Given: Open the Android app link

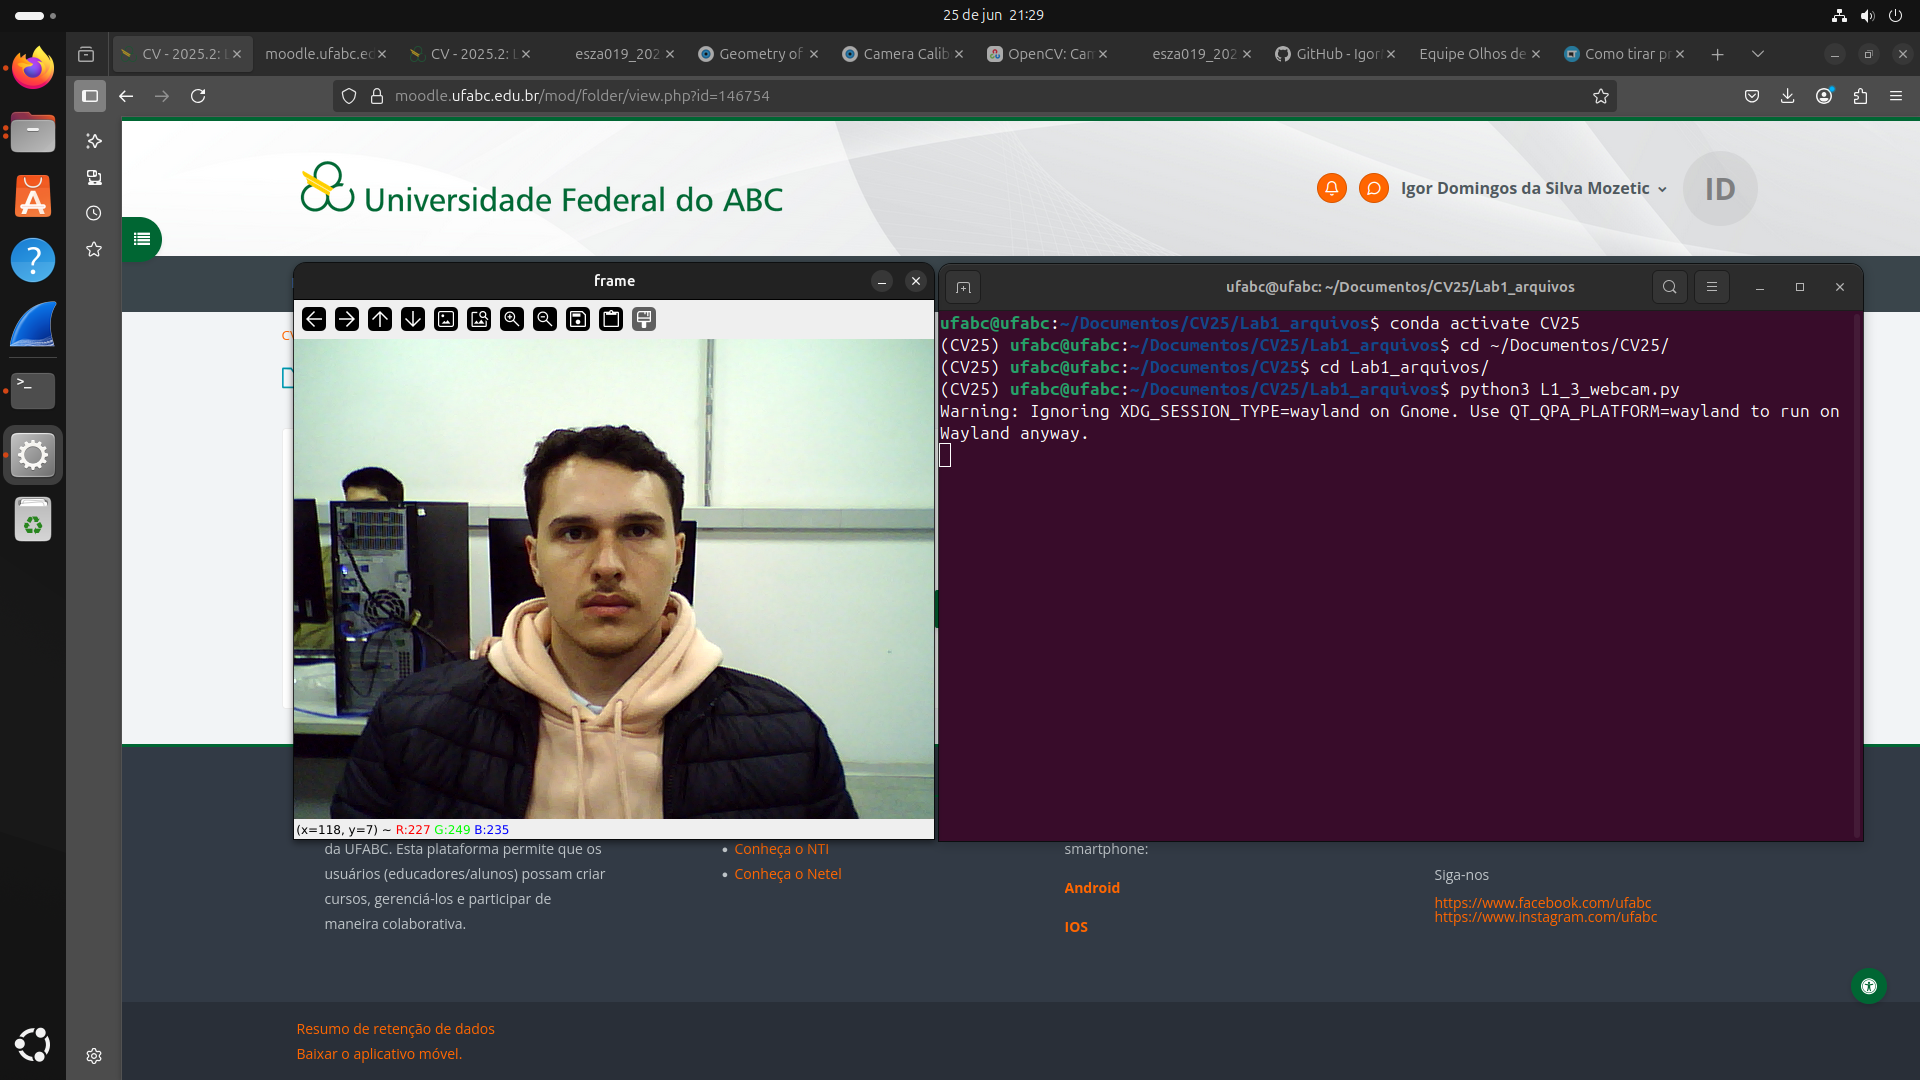Looking at the screenshot, I should click(x=1092, y=888).
